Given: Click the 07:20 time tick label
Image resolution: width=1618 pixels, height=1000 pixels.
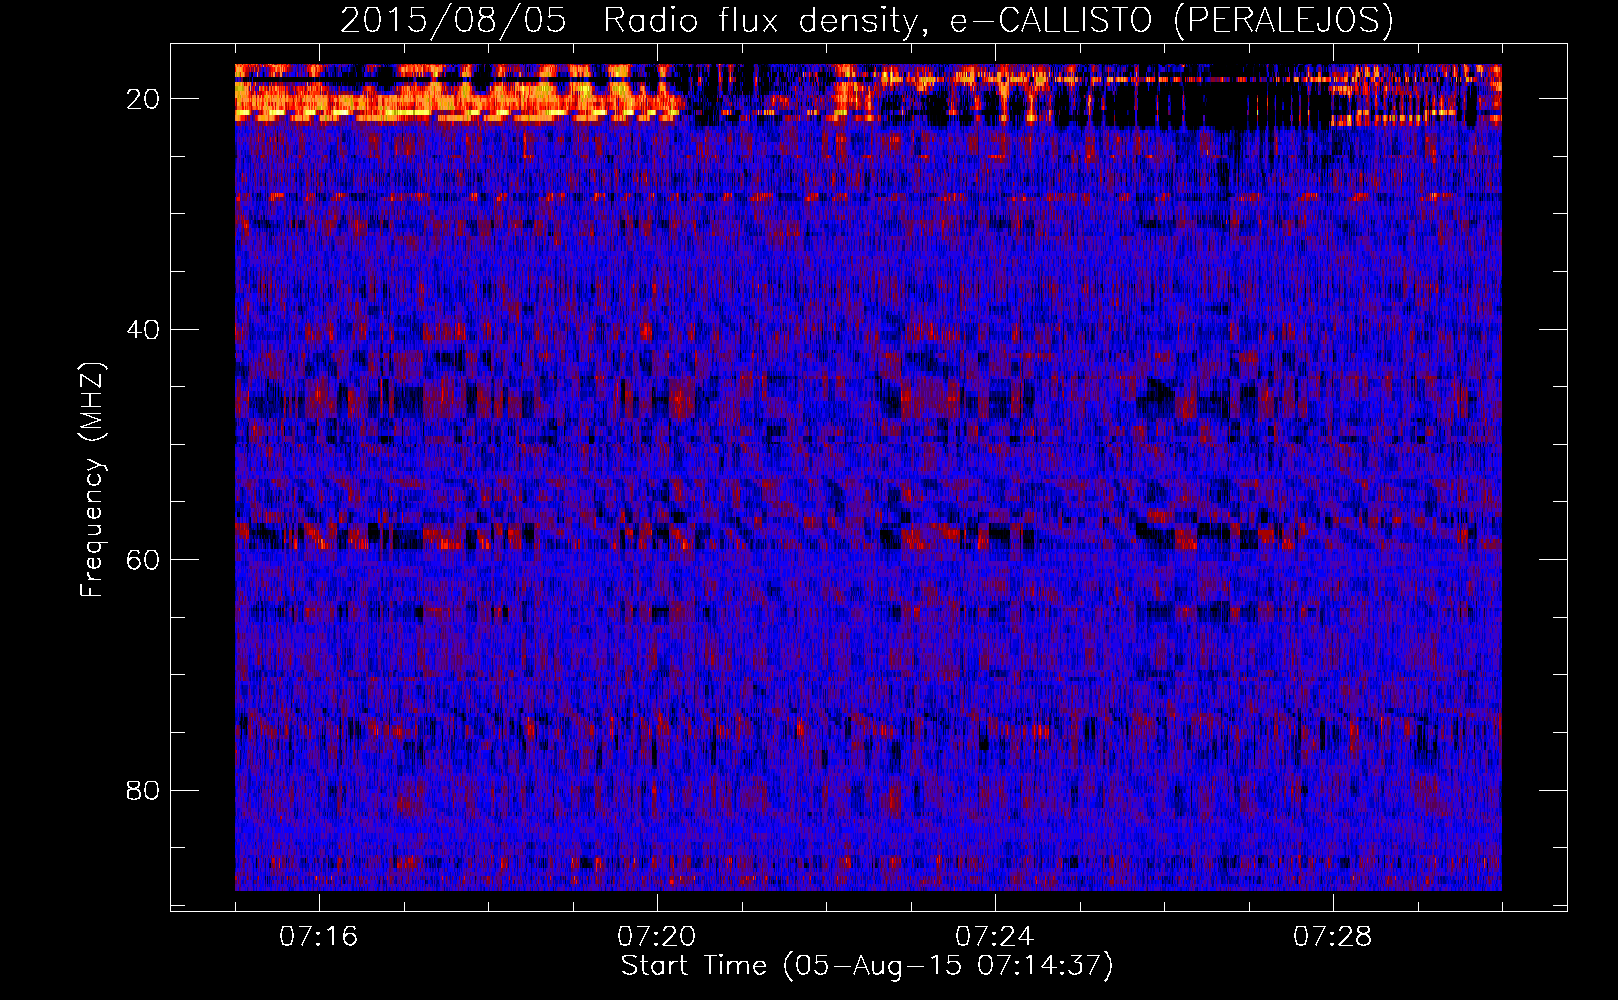Looking at the screenshot, I should point(657,937).
